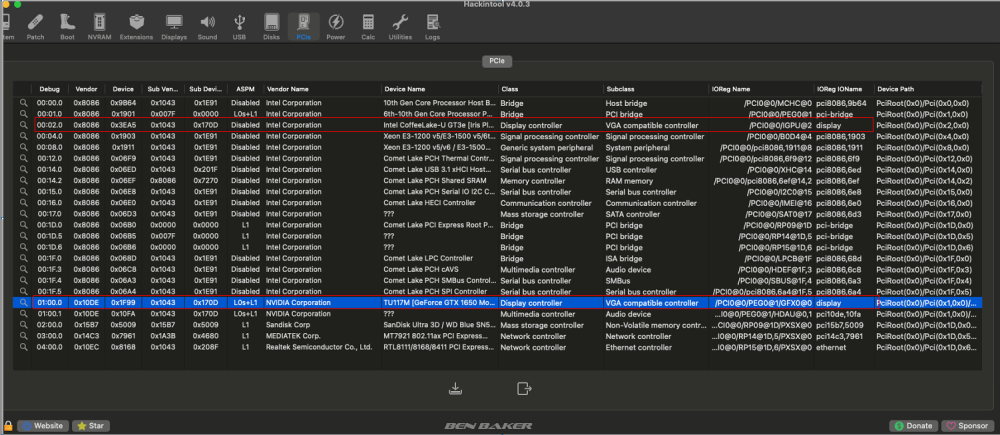Click the download/update PCI IDs icon
1000x435 pixels.
(455, 388)
